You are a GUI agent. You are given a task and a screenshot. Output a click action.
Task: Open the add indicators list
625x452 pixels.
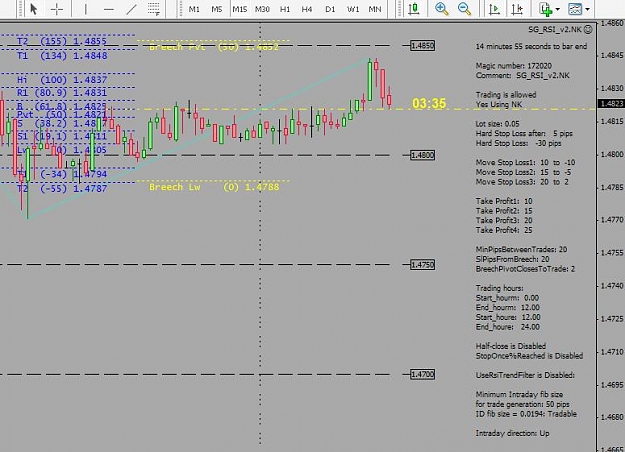click(546, 9)
